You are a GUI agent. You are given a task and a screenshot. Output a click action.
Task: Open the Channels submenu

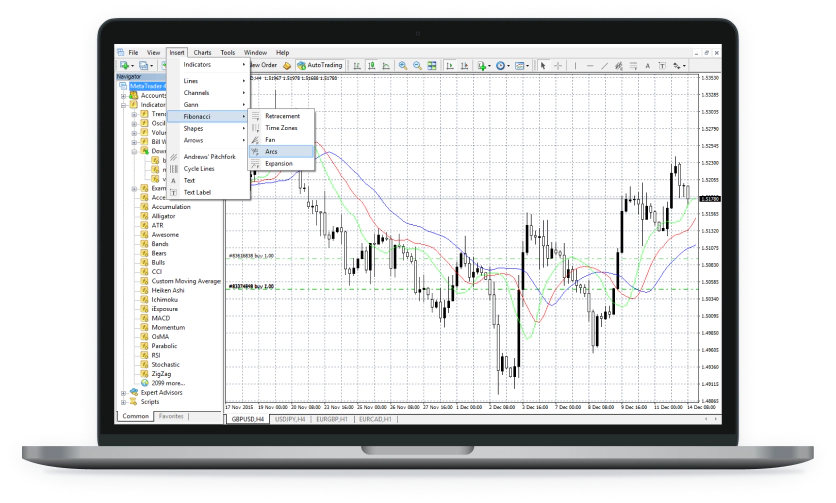tap(197, 92)
